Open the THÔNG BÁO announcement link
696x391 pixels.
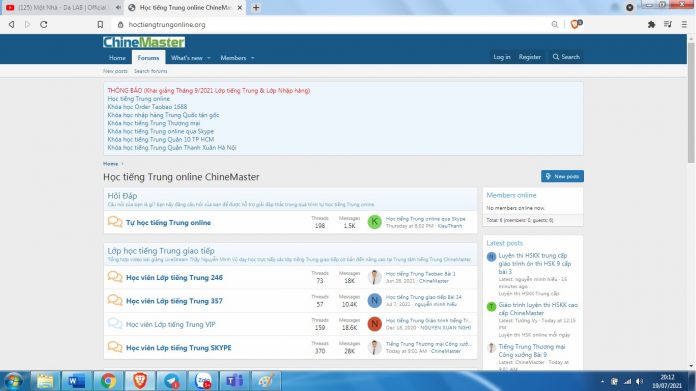coord(209,91)
